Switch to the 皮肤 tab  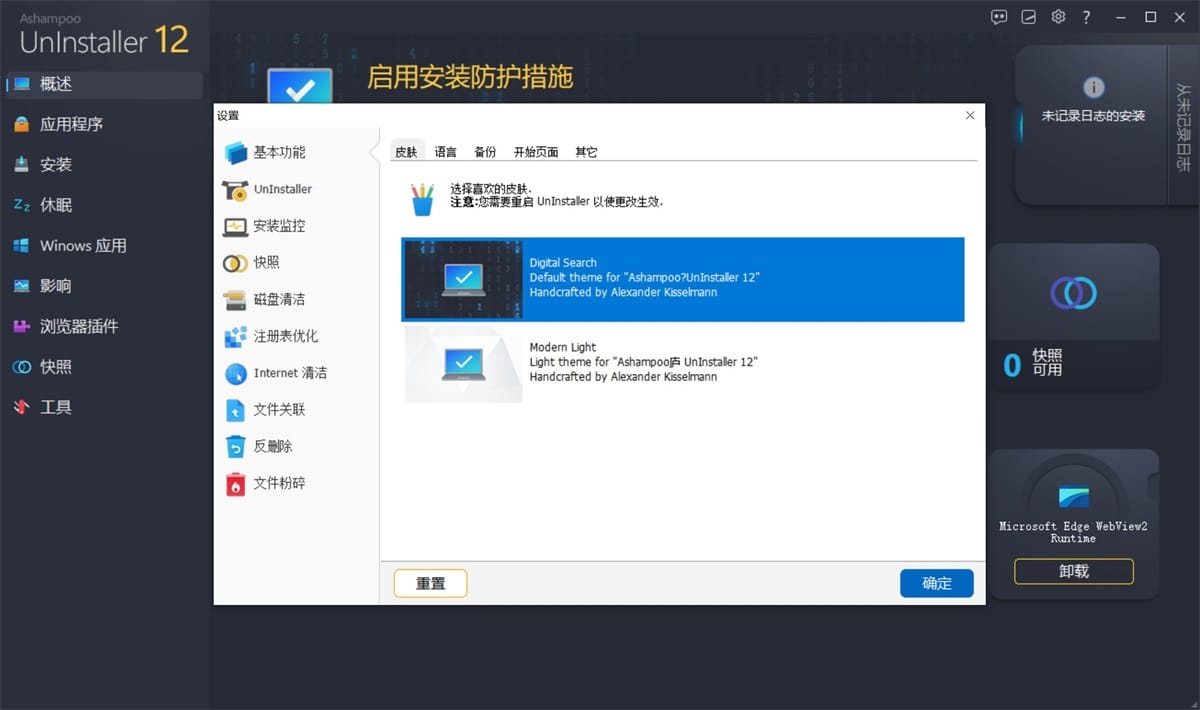pyautogui.click(x=406, y=152)
